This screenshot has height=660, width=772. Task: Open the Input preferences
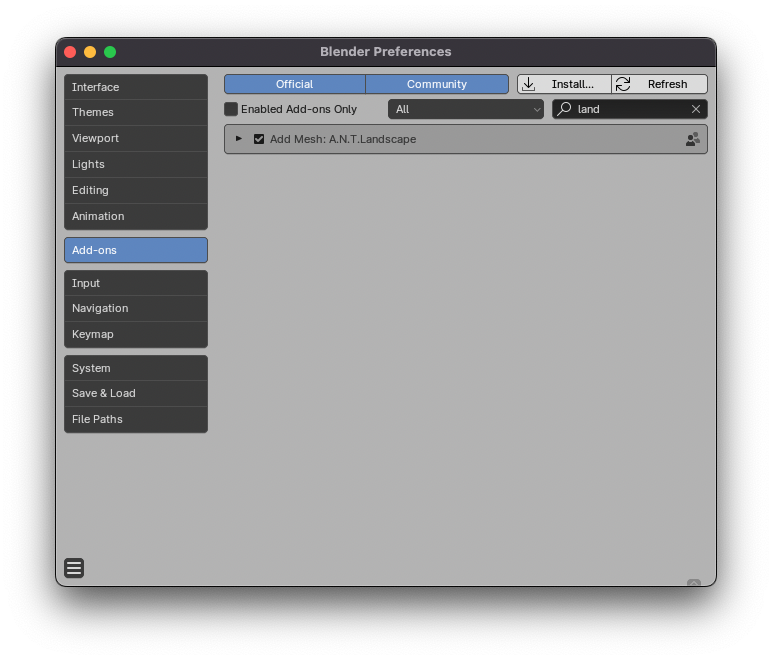[x=136, y=283]
